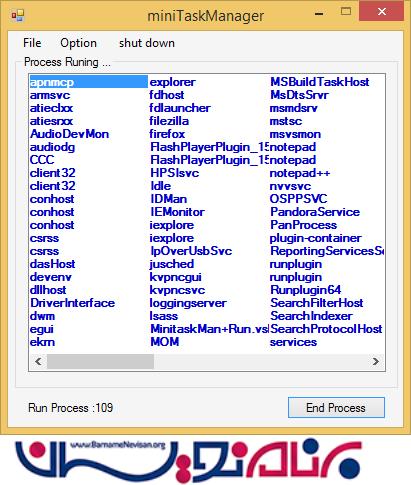Select the IDMan process
The height and width of the screenshot is (485, 411).
pyautogui.click(x=169, y=199)
